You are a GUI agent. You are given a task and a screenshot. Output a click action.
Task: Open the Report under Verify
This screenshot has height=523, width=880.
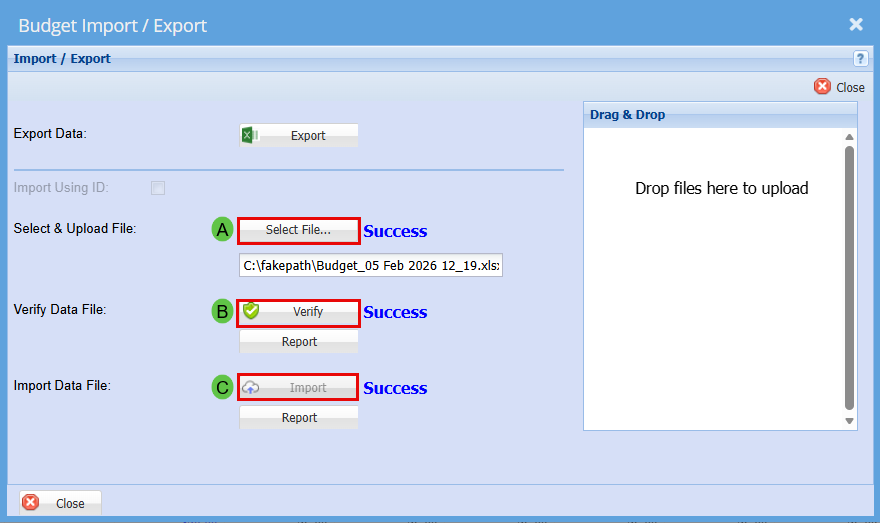click(299, 341)
